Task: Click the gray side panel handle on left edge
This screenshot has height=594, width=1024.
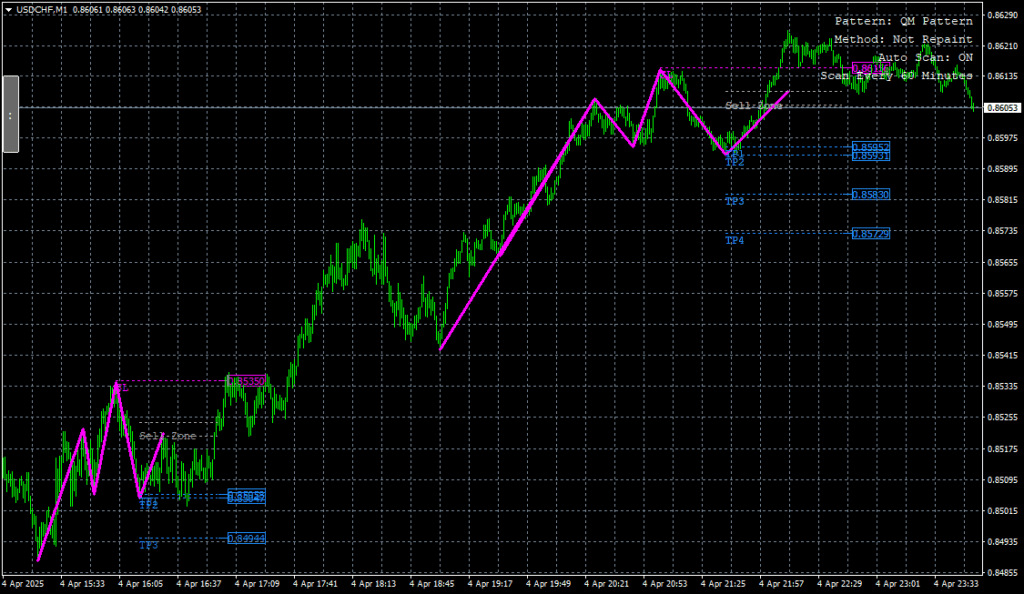Action: coord(11,114)
